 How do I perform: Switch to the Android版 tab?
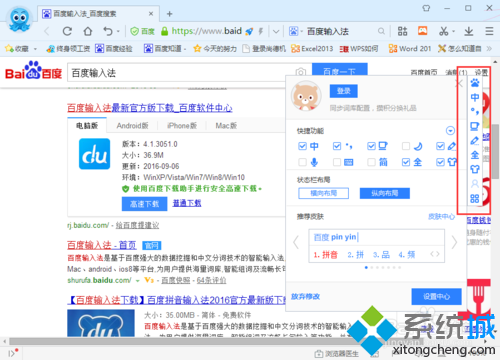coord(132,126)
